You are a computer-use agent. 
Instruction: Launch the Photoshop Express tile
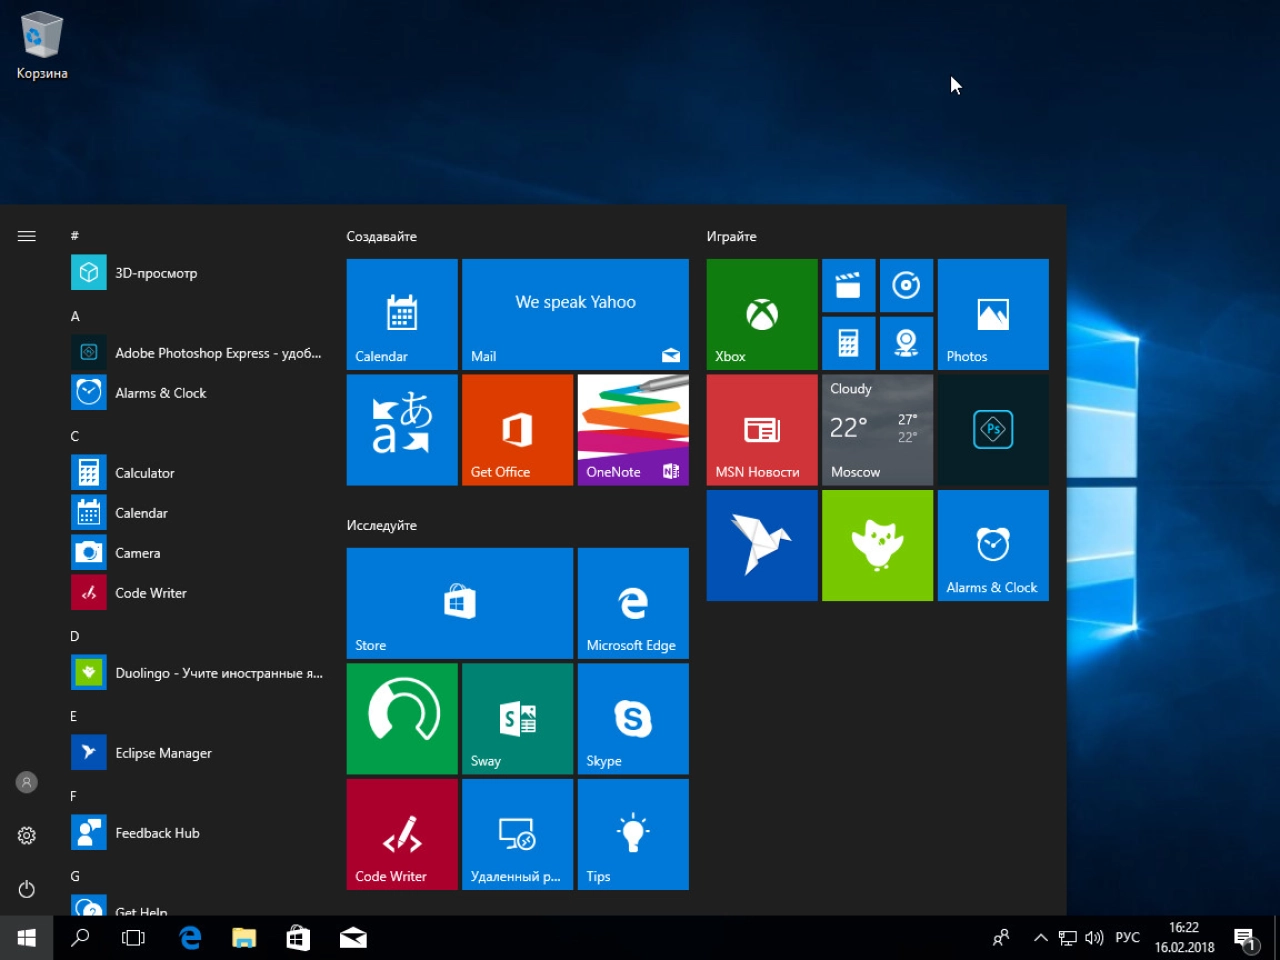(x=993, y=430)
